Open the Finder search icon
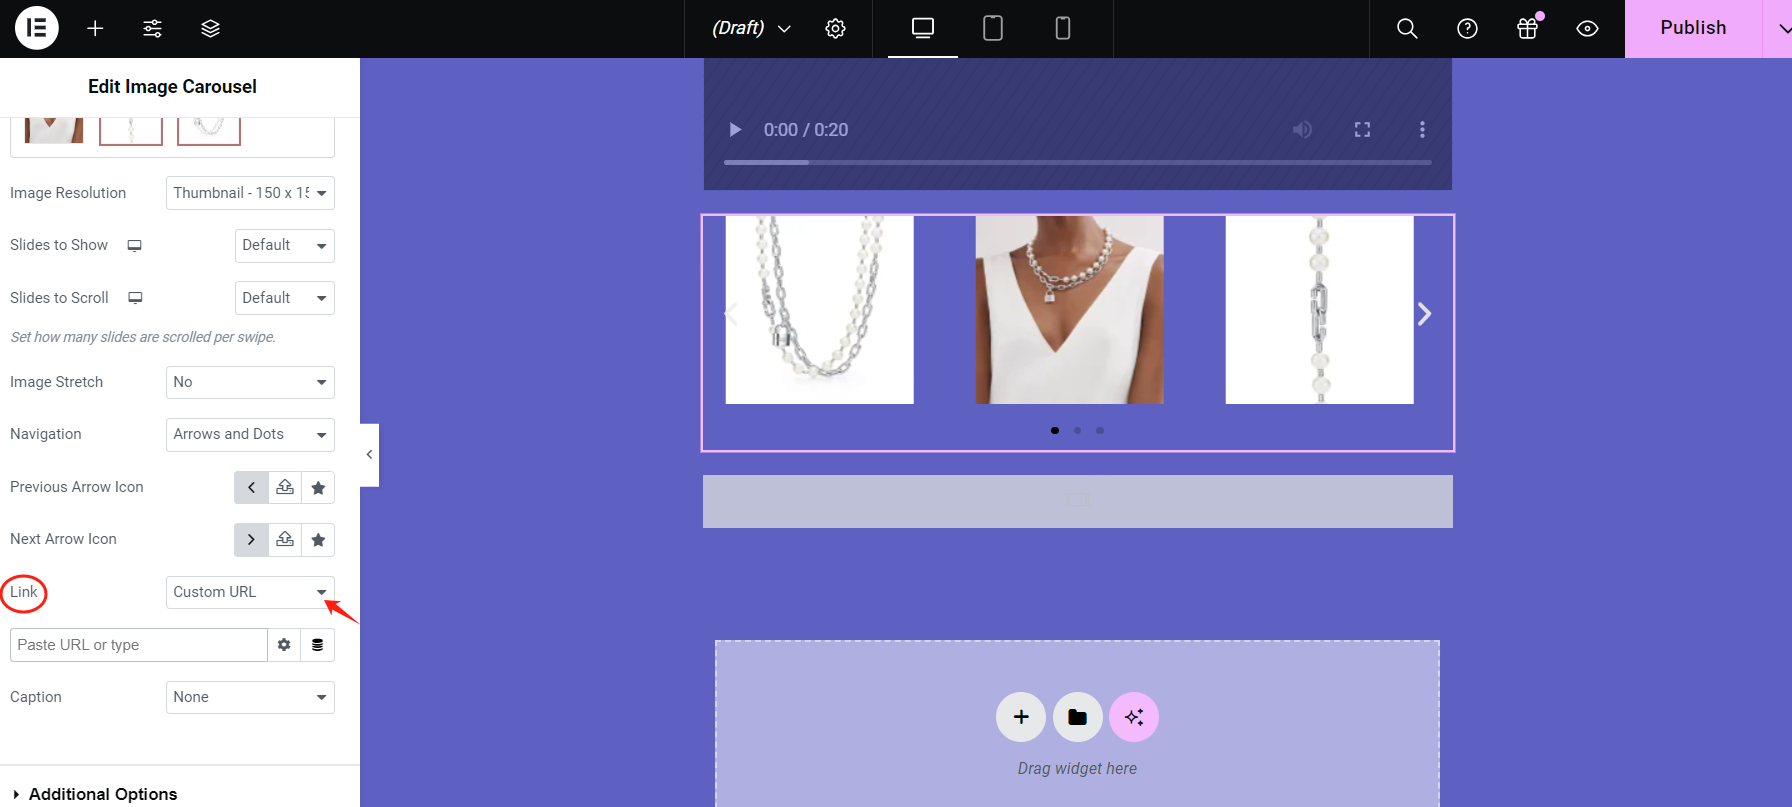The image size is (1792, 807). point(1407,28)
